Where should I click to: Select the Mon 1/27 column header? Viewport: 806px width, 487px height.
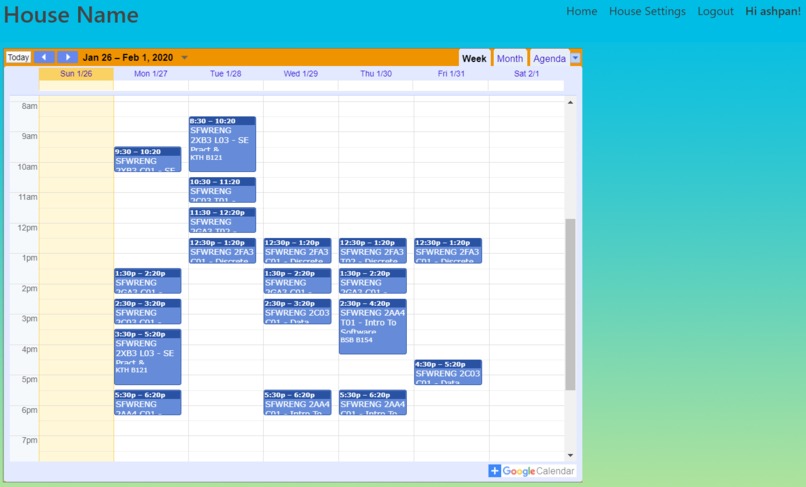151,74
